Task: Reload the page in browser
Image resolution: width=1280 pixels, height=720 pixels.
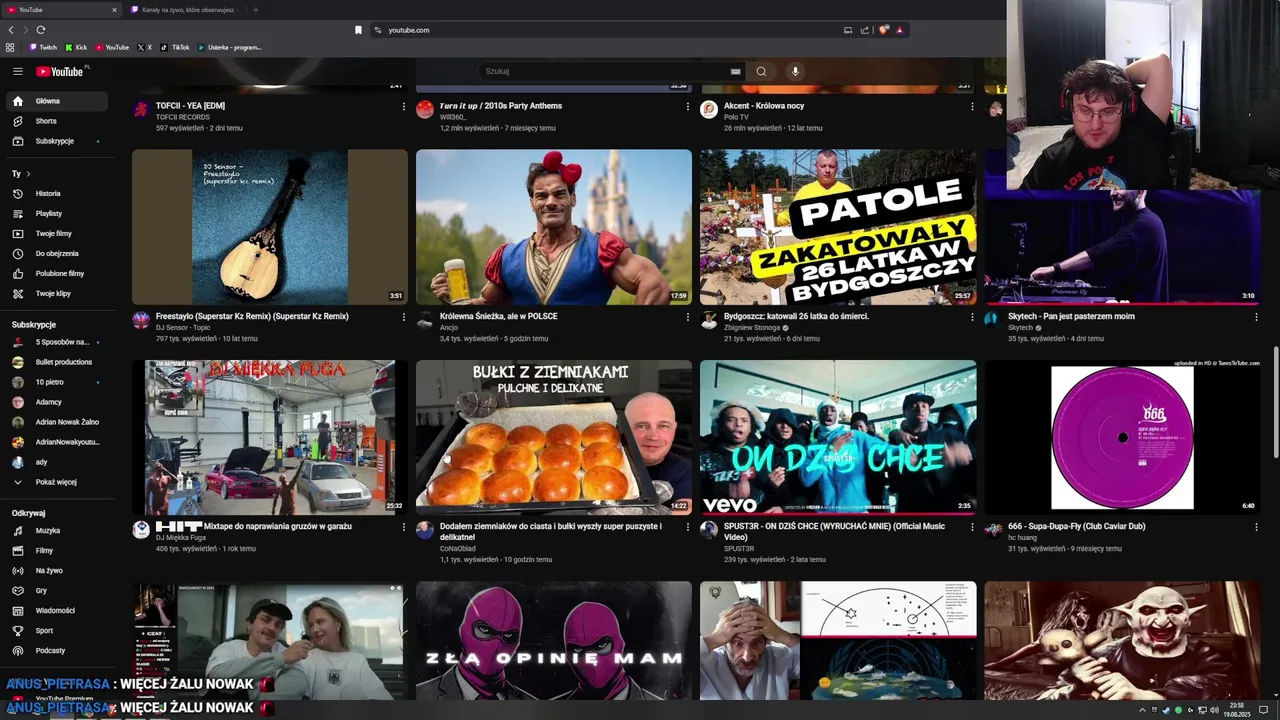Action: click(x=41, y=30)
